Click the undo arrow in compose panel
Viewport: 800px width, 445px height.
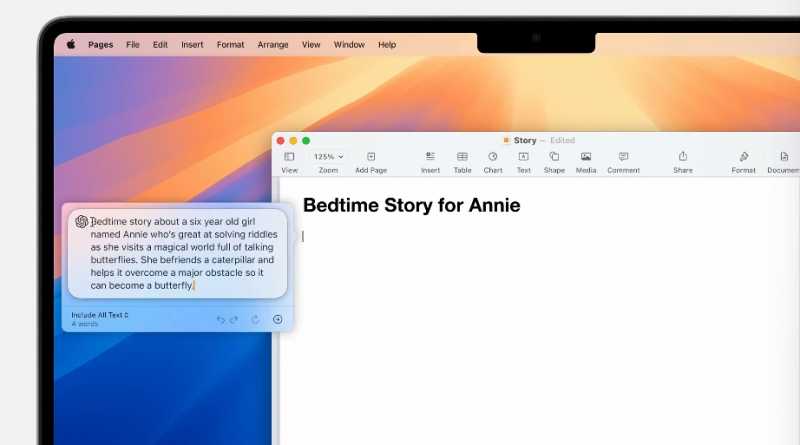coord(220,319)
